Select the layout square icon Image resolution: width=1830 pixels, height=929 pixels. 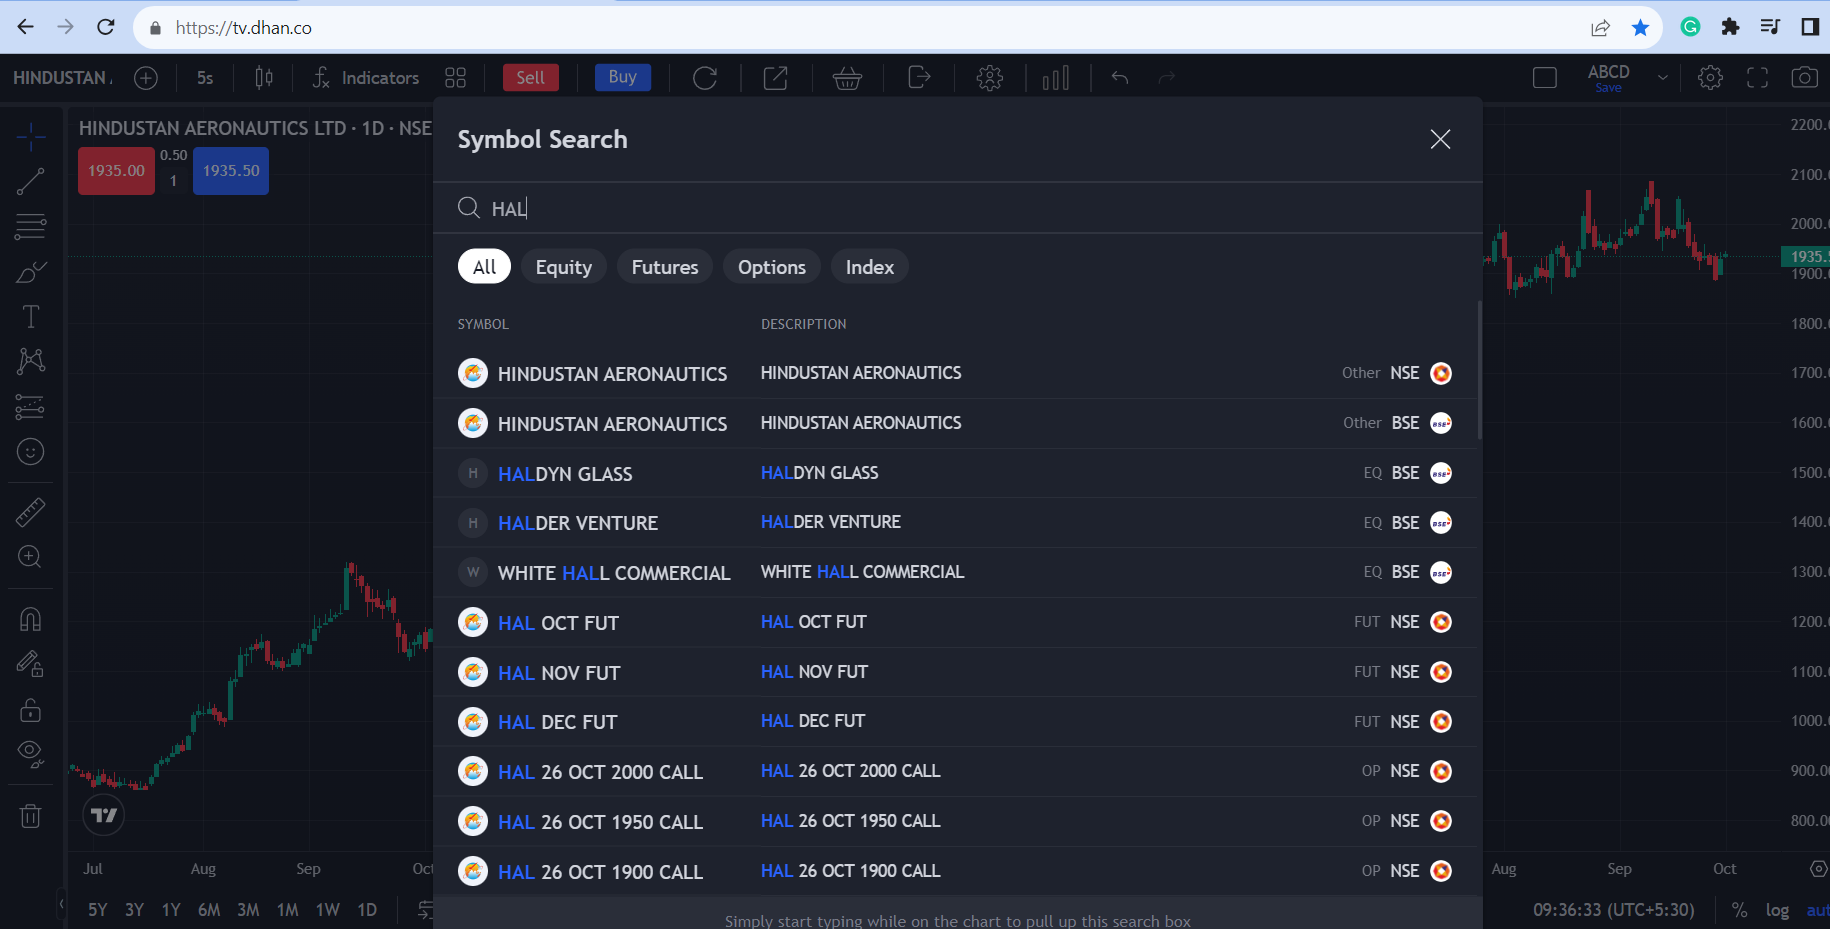(1545, 78)
